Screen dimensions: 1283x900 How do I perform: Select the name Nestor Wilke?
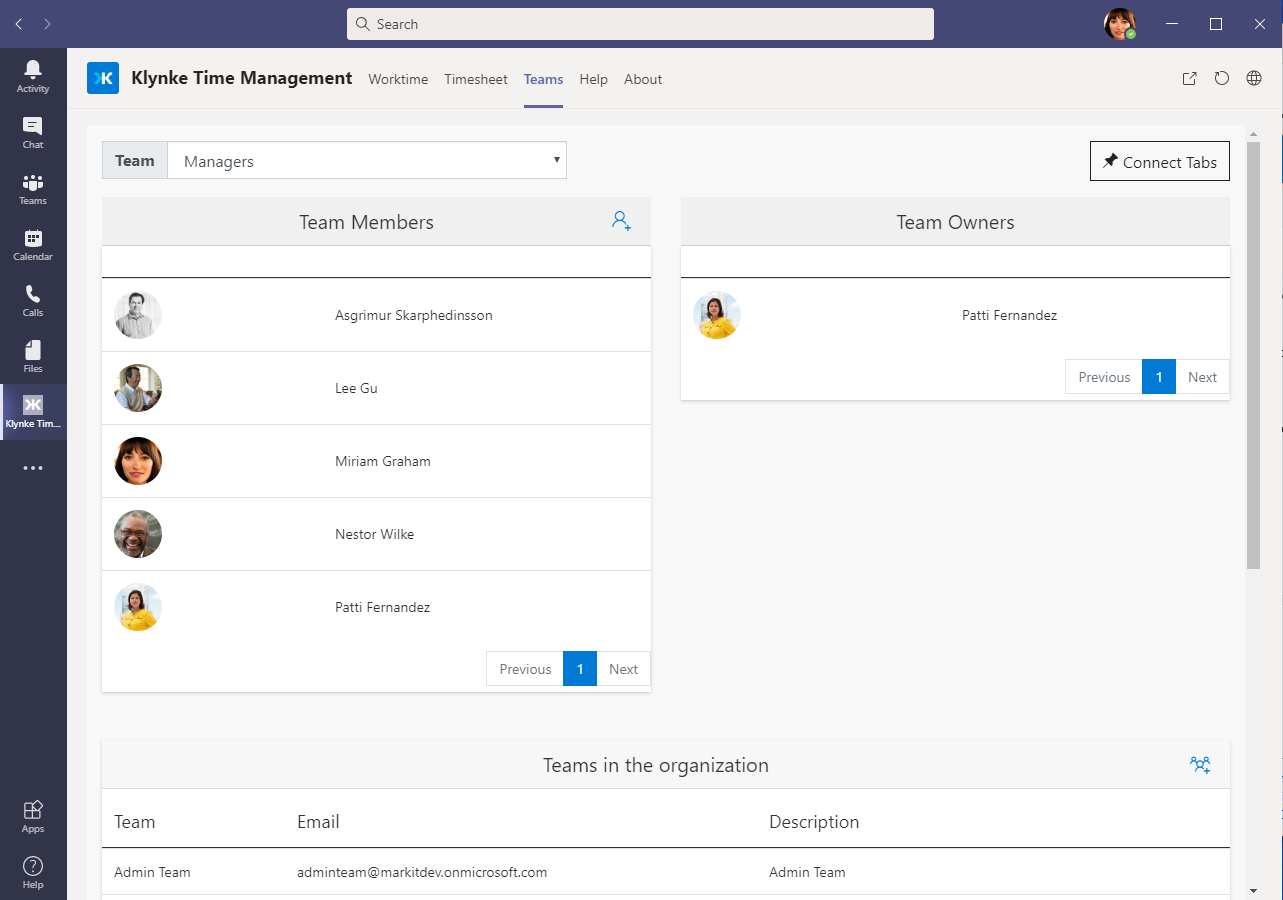pyautogui.click(x=374, y=534)
